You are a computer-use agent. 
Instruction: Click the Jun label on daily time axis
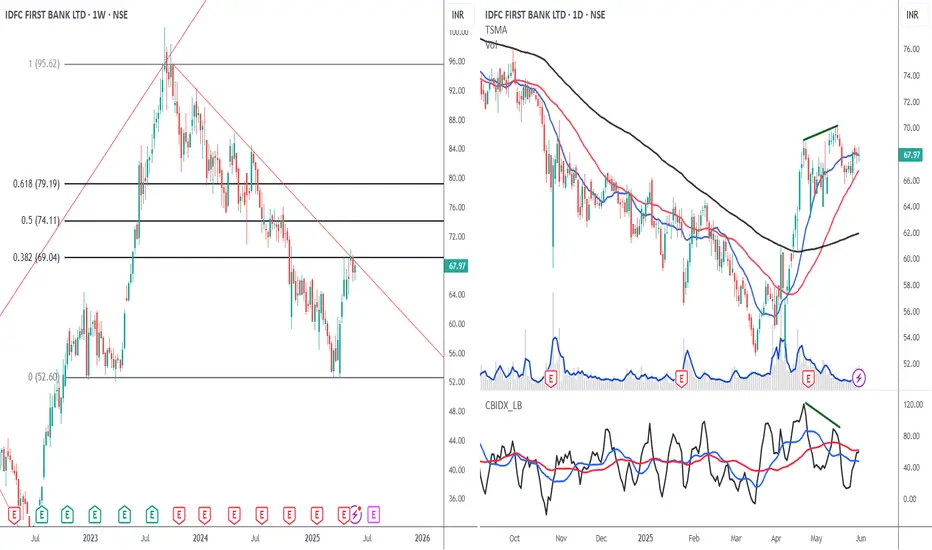pyautogui.click(x=861, y=538)
